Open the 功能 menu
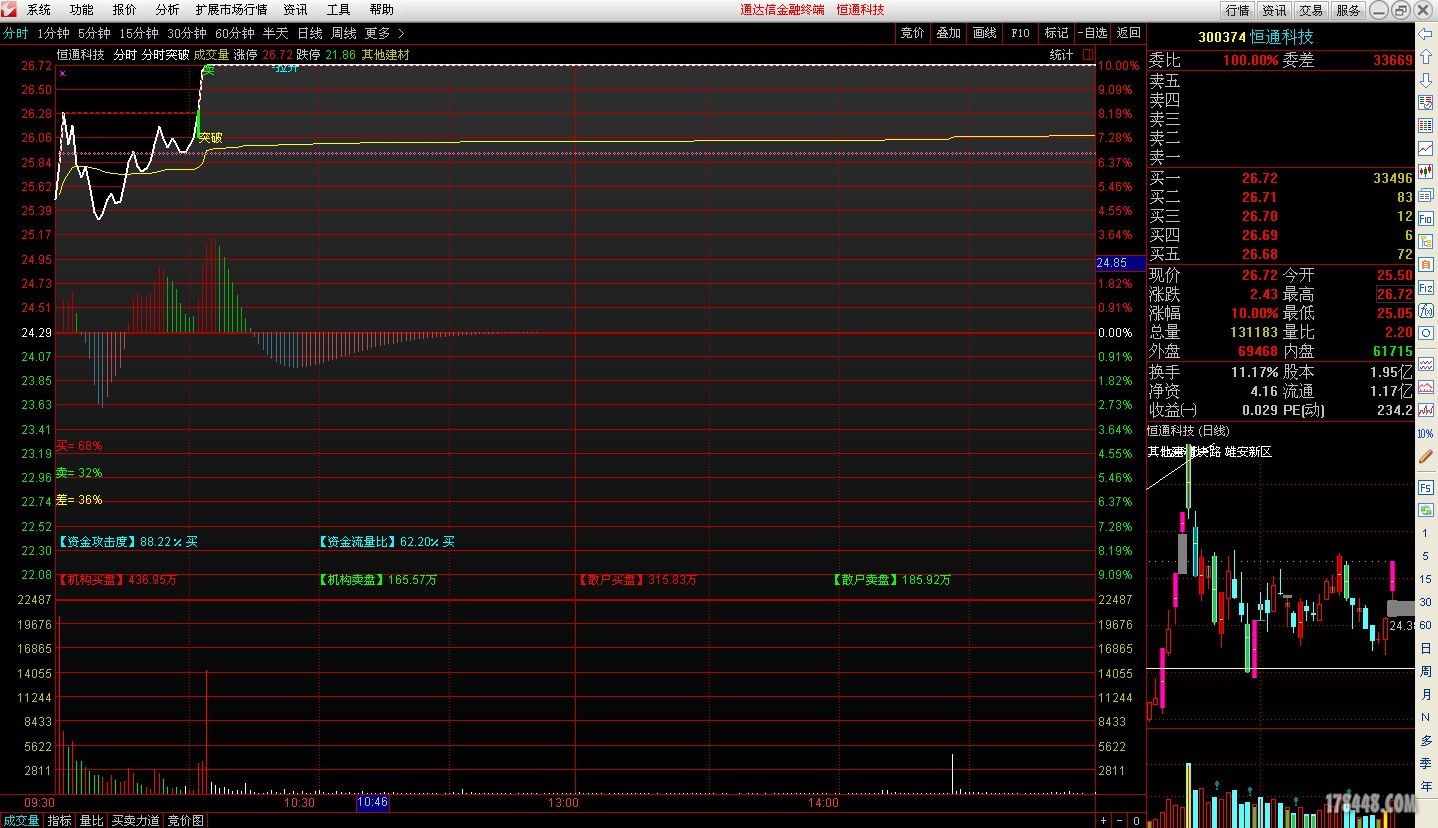 pyautogui.click(x=82, y=10)
